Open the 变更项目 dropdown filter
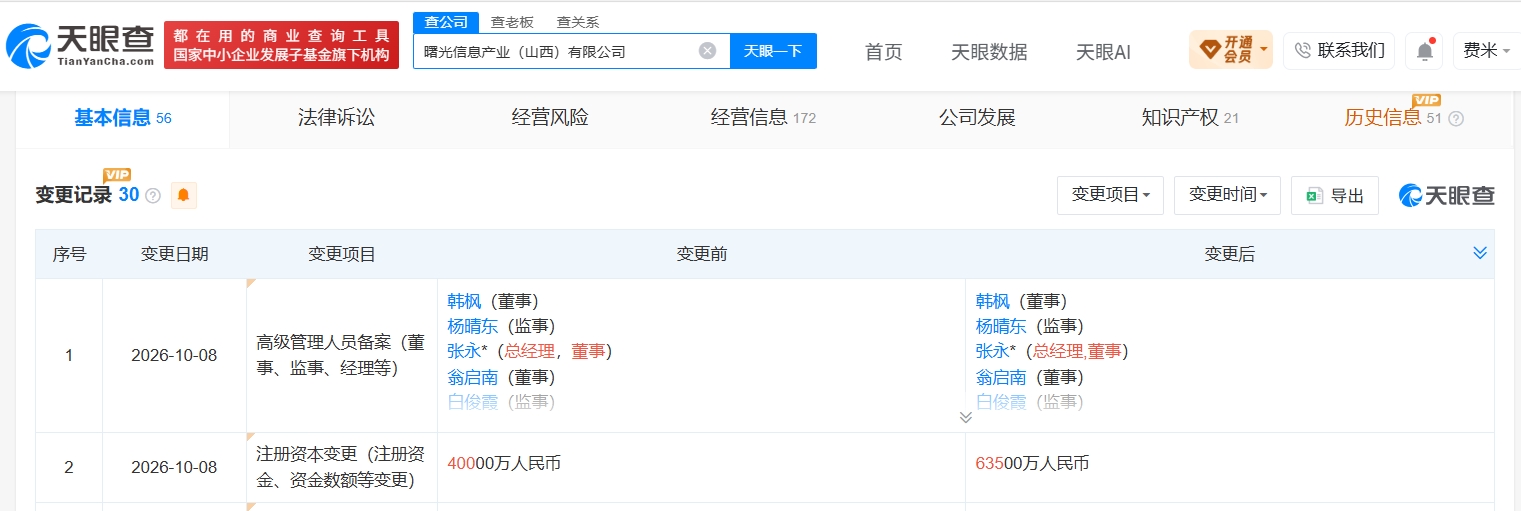Viewport: 1521px width, 511px height. tap(1110, 195)
